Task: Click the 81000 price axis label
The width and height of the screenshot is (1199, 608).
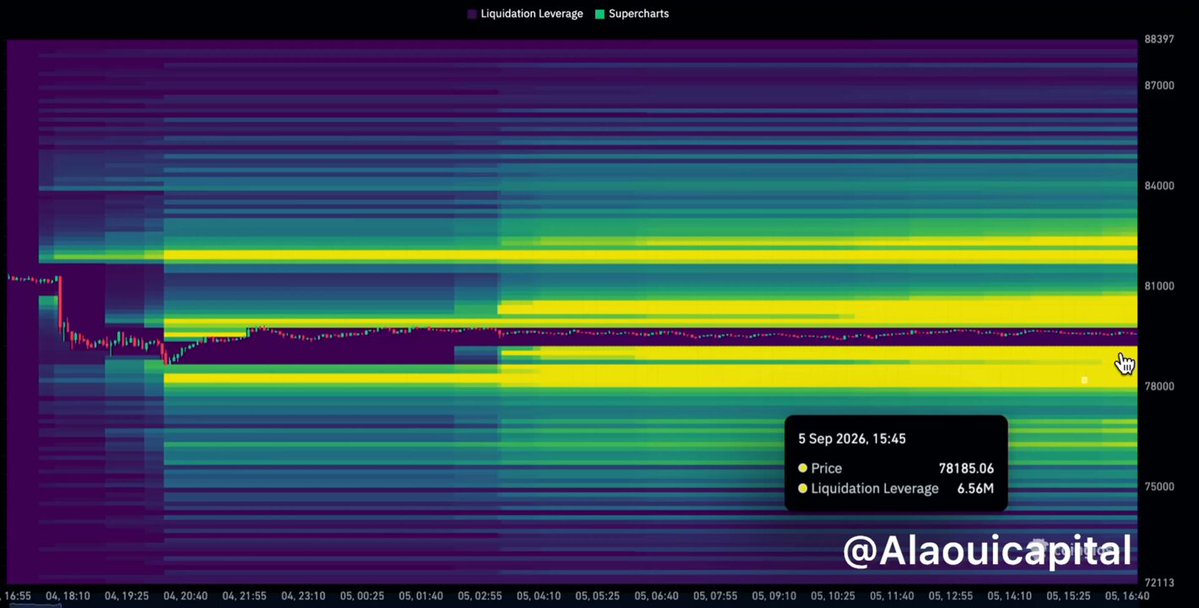Action: pos(1159,286)
